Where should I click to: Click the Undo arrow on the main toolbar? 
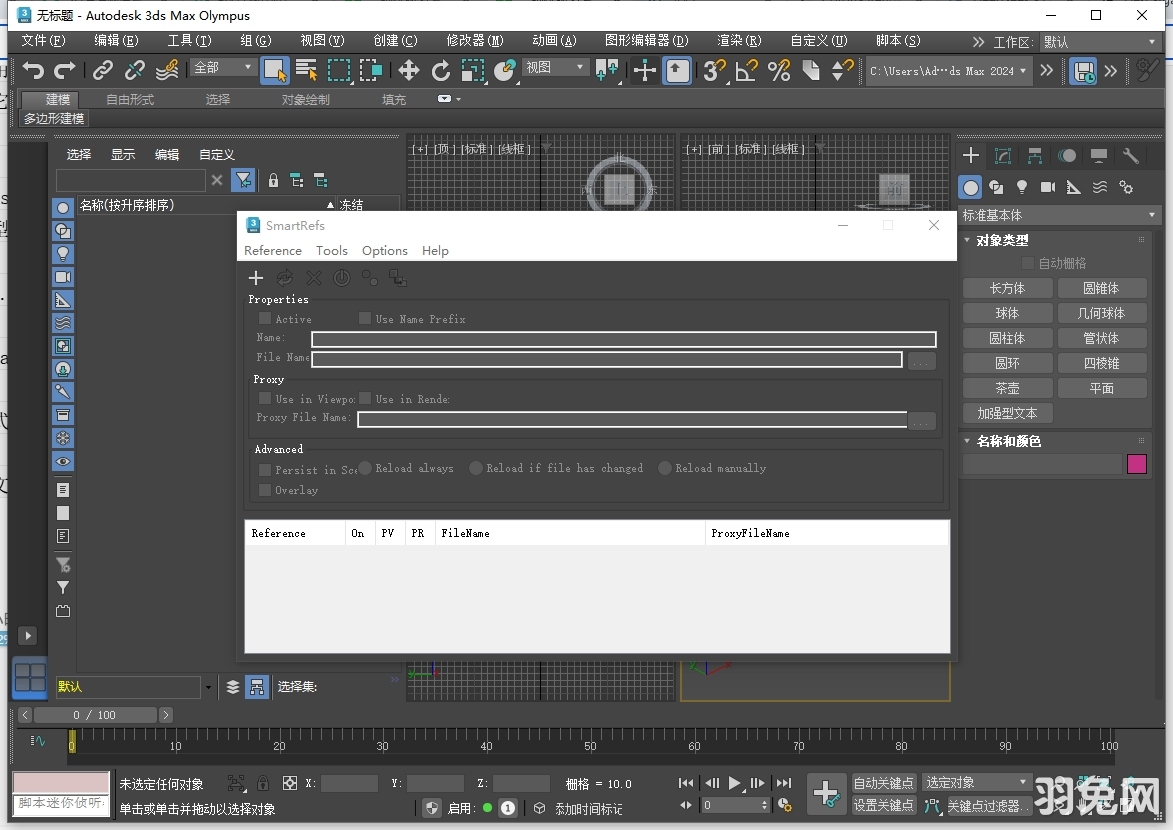[35, 70]
